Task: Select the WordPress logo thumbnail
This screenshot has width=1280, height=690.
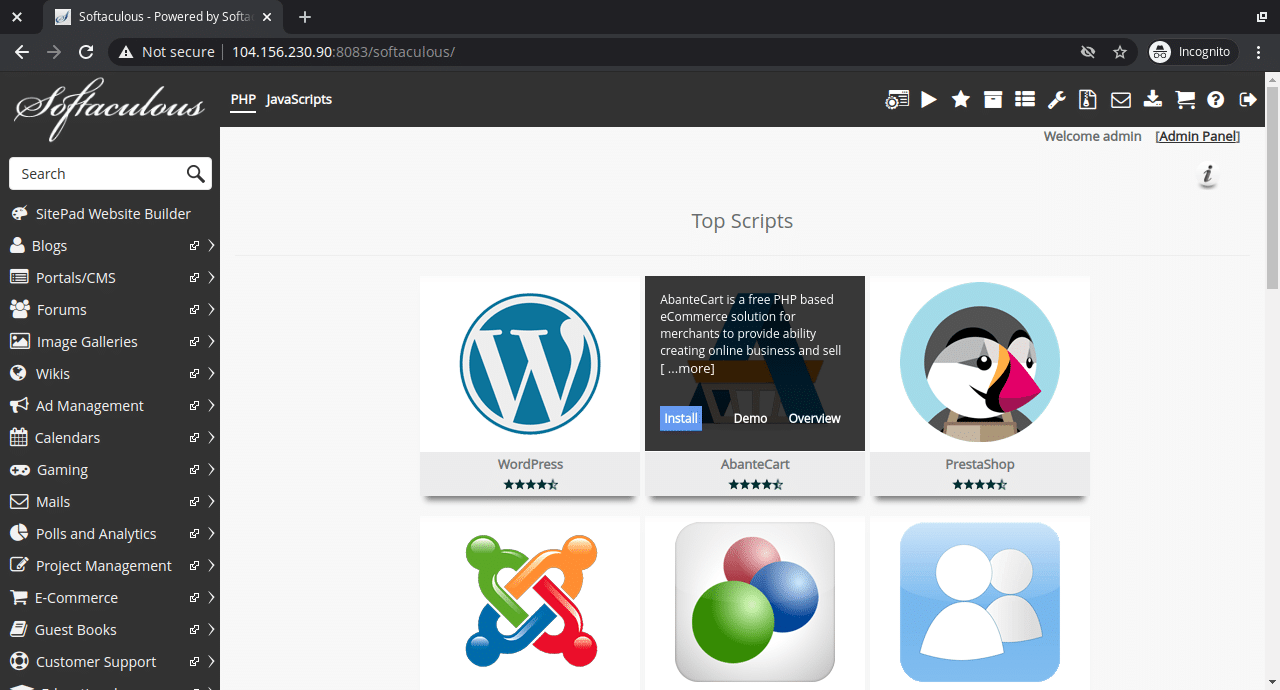Action: click(530, 363)
